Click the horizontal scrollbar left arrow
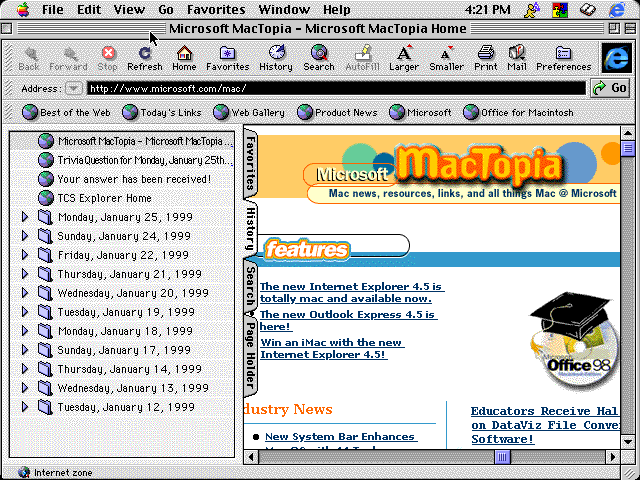 click(x=251, y=457)
